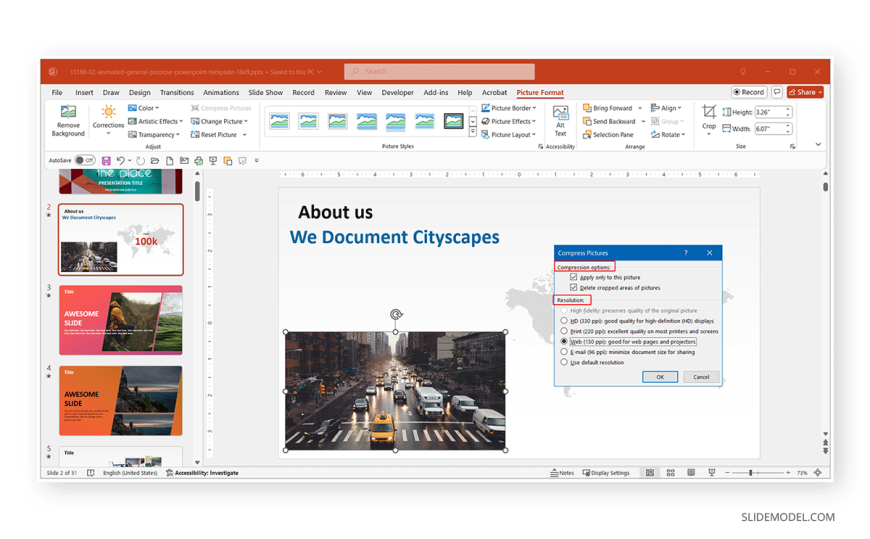The width and height of the screenshot is (870, 539).
Task: Click the rotation handle above the picture
Action: pos(396,315)
